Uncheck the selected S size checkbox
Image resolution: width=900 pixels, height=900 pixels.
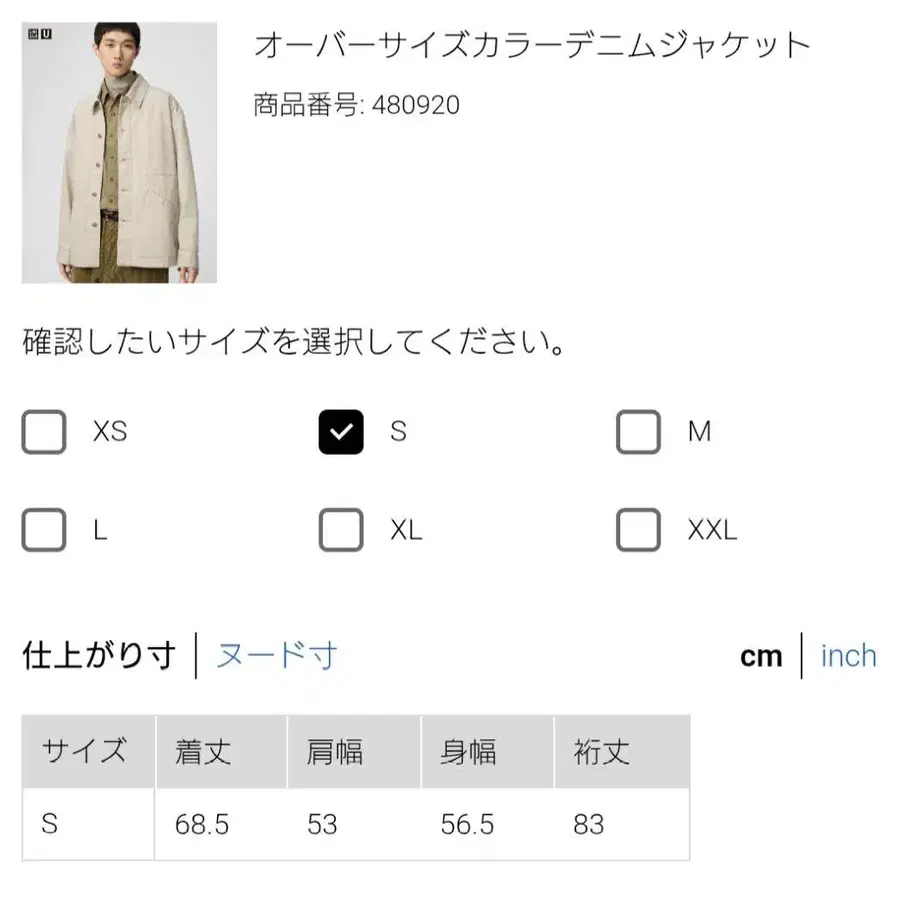[x=341, y=432]
